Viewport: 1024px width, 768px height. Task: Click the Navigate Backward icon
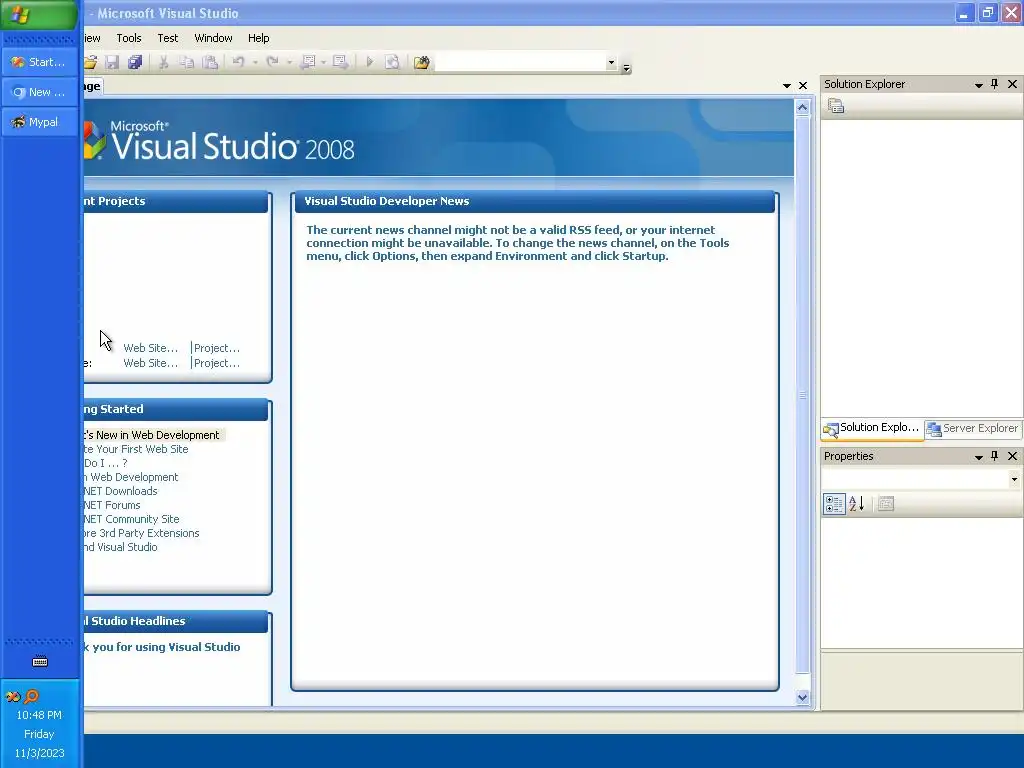[x=308, y=62]
